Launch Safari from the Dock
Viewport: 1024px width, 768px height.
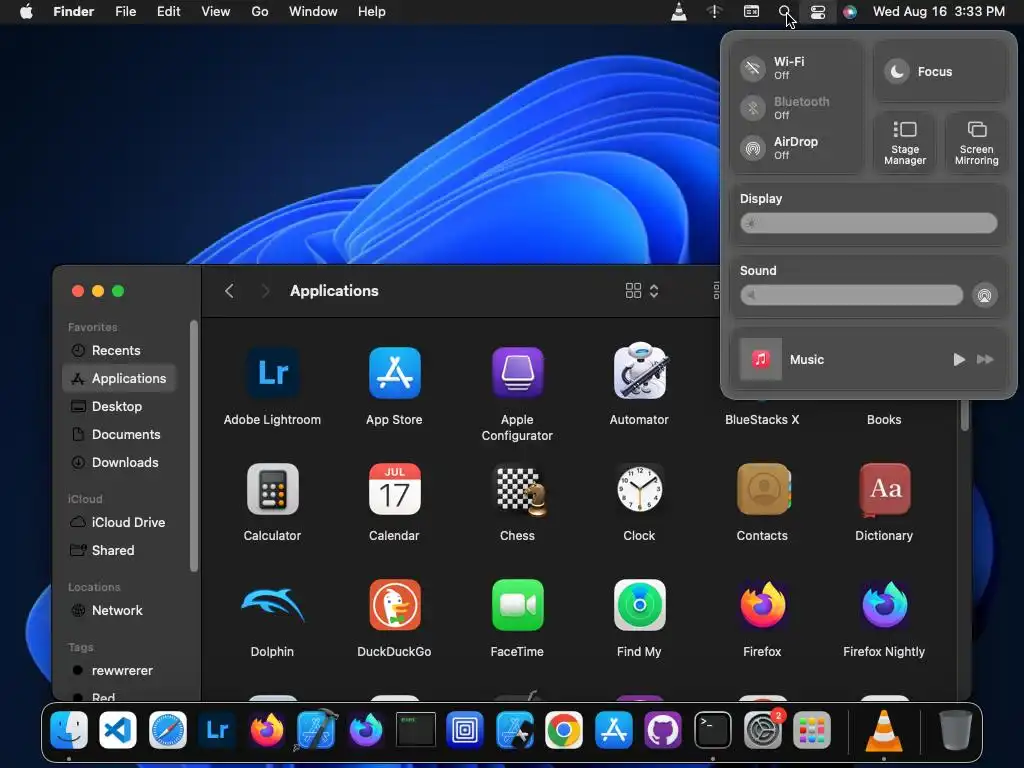tap(168, 729)
